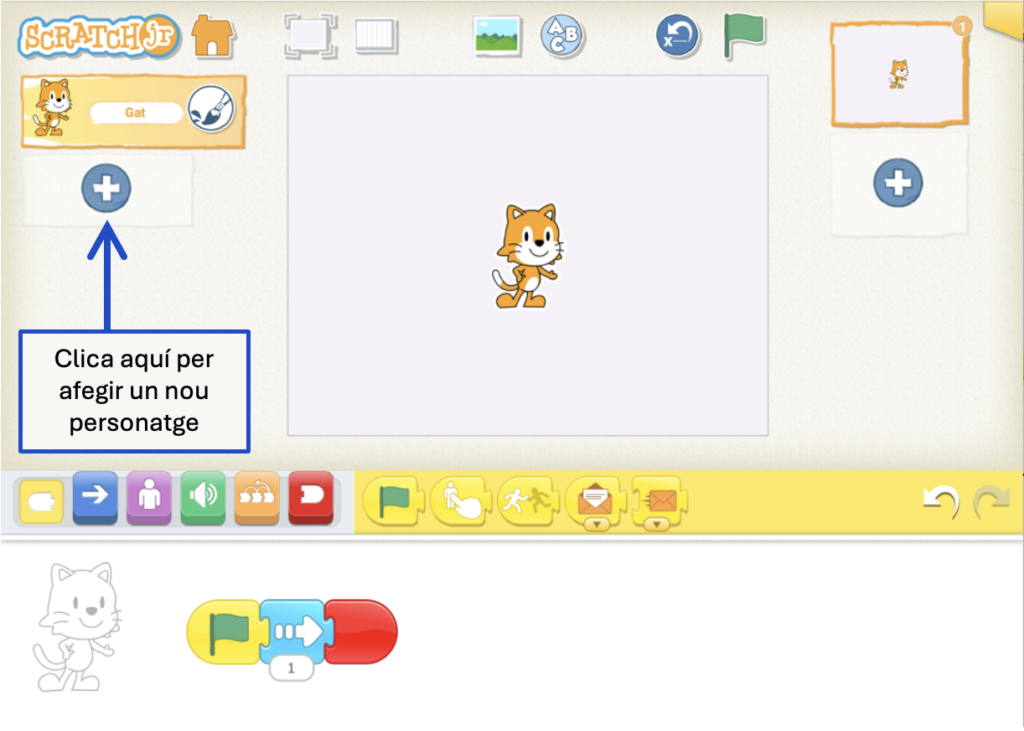Select the purple looks blocks category
1024x731 pixels.
pos(149,497)
